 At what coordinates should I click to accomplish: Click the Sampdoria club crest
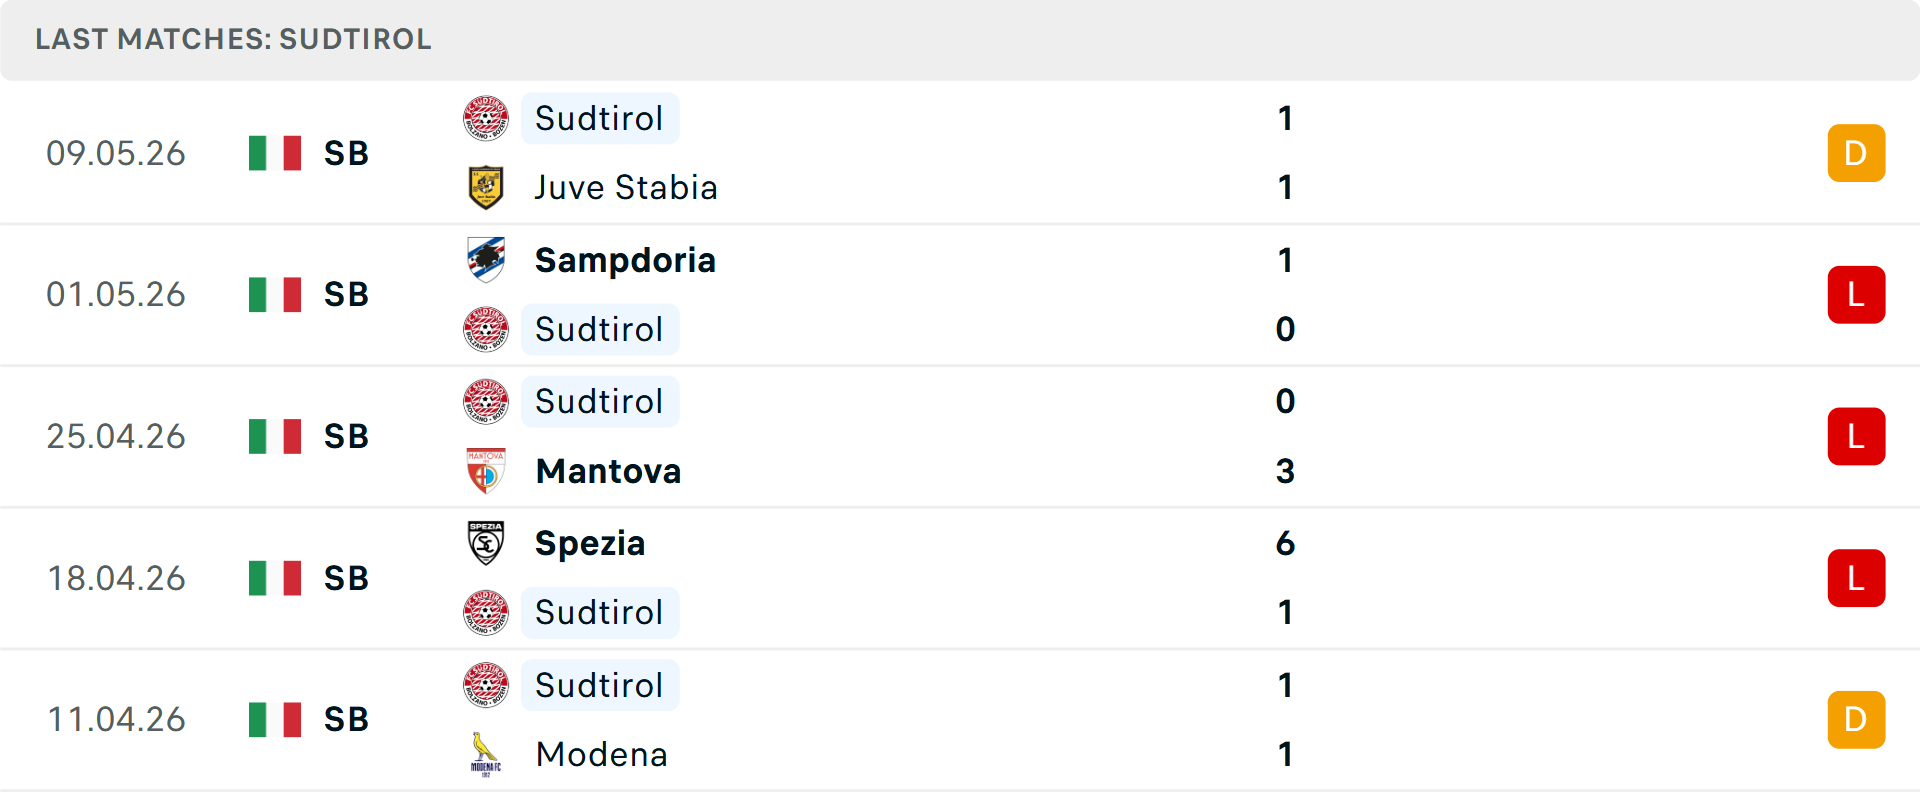coord(486,260)
